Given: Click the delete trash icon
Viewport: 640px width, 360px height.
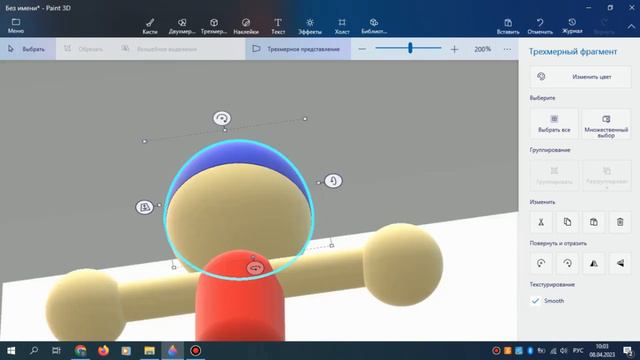Looking at the screenshot, I should (x=620, y=222).
